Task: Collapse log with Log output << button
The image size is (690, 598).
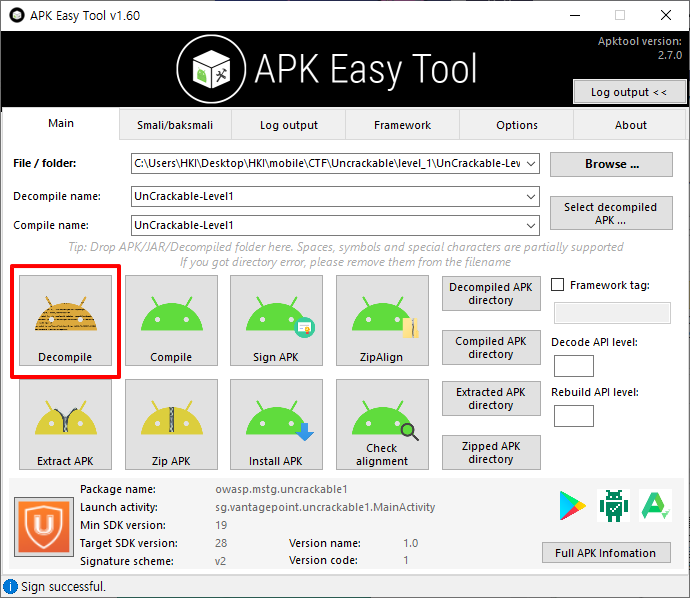Action: [629, 92]
